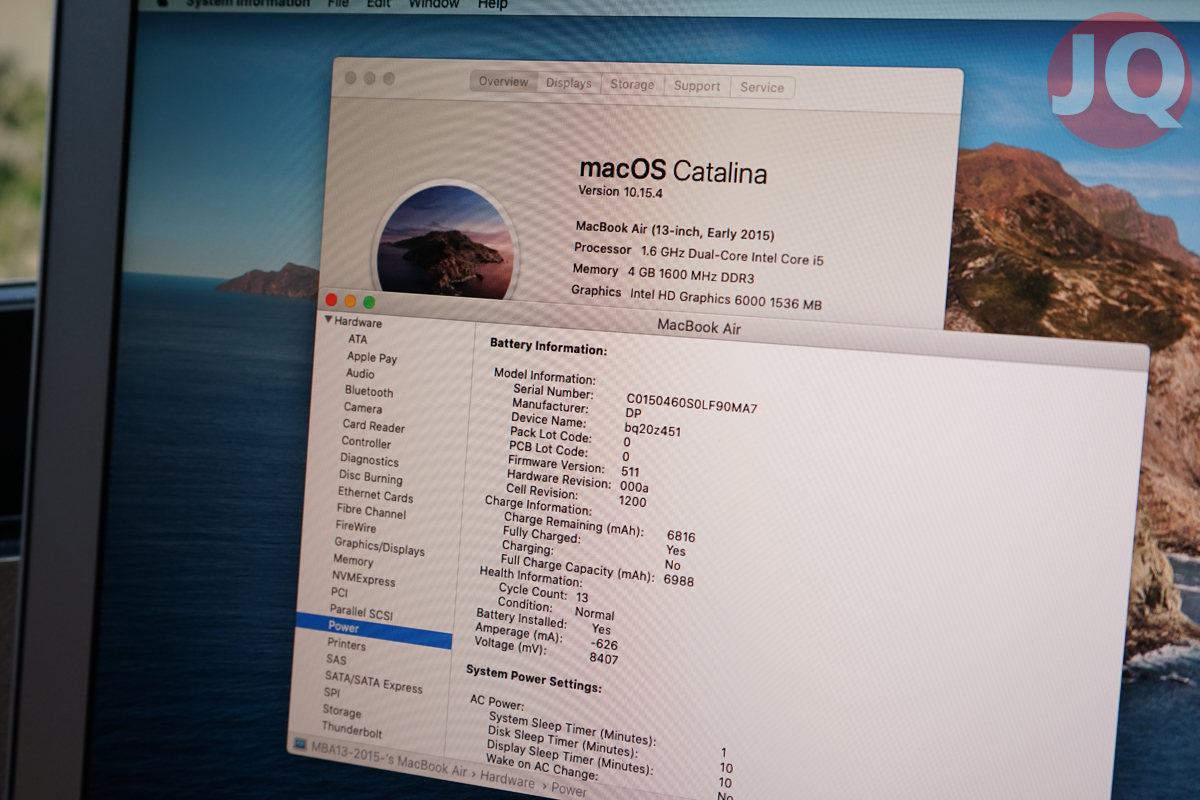Click the Voltage value 8407
Screen dimensions: 1200x800
pos(603,659)
